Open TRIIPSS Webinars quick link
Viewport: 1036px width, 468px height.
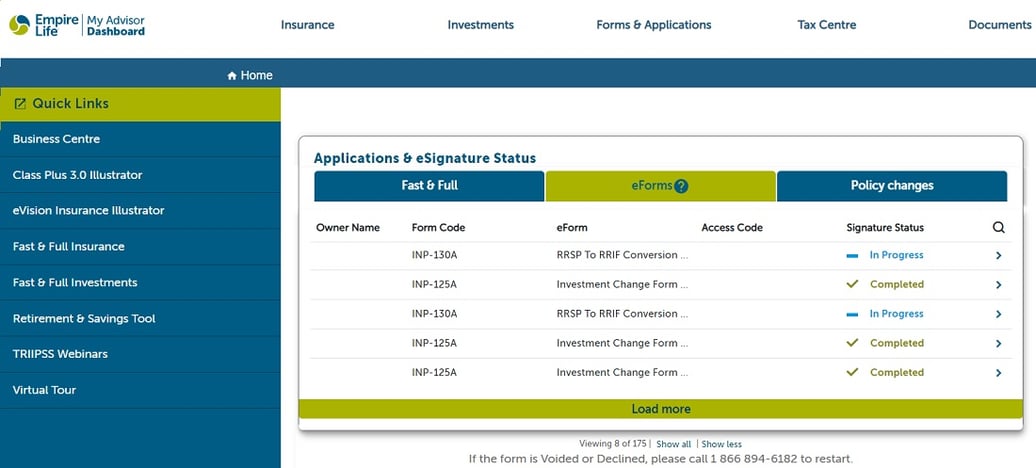tap(140, 354)
